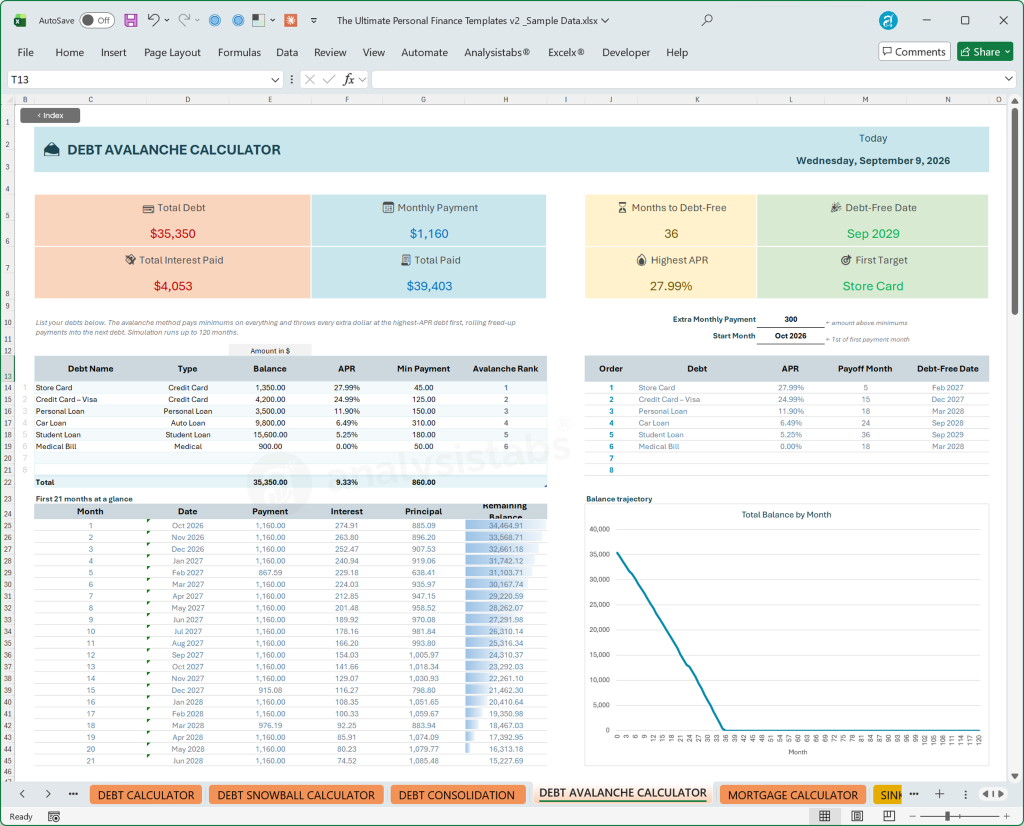Switch to the Insert ribbon tab
This screenshot has width=1024, height=826.
(x=114, y=52)
